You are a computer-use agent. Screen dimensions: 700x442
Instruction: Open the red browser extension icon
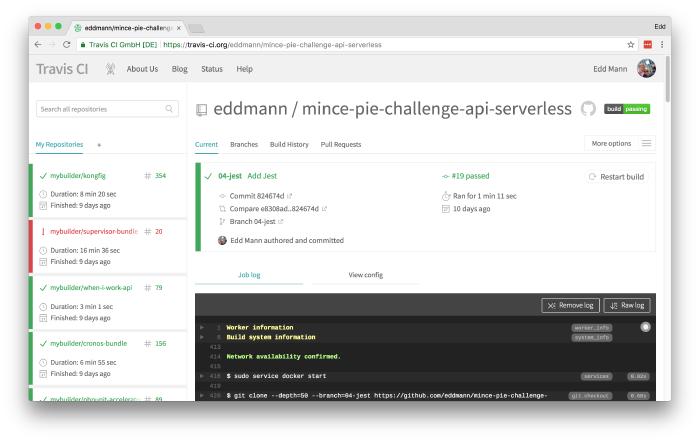(647, 45)
